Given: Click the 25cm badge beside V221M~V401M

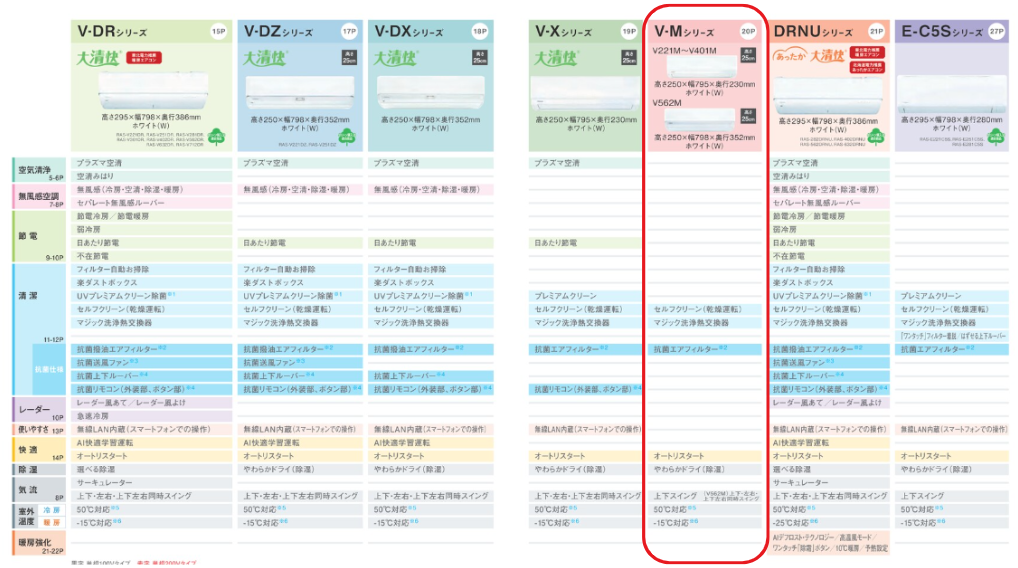Looking at the screenshot, I should pos(748,55).
